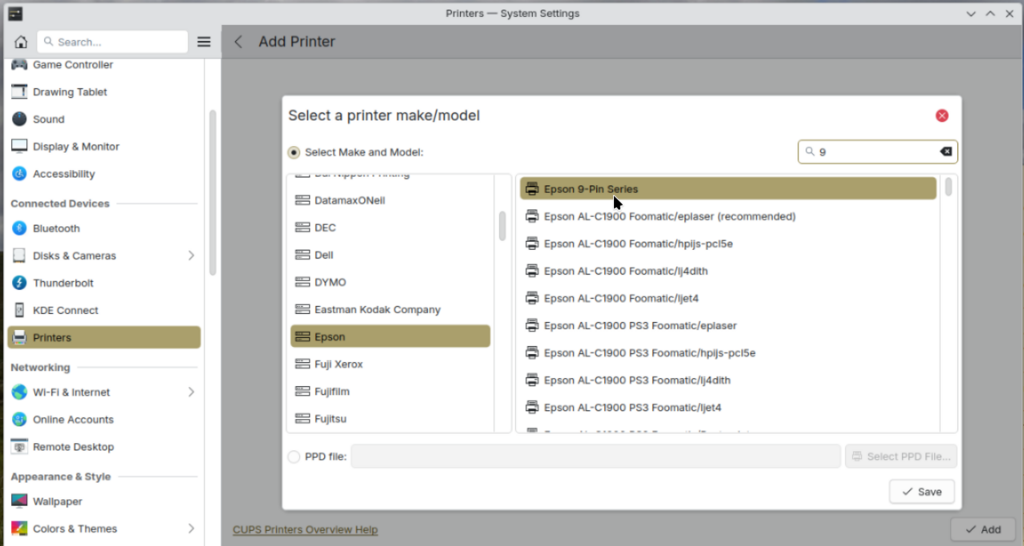Select Epson AL-C1900 Foomatic/eplaser (recommended) driver
1024x546 pixels.
[669, 216]
